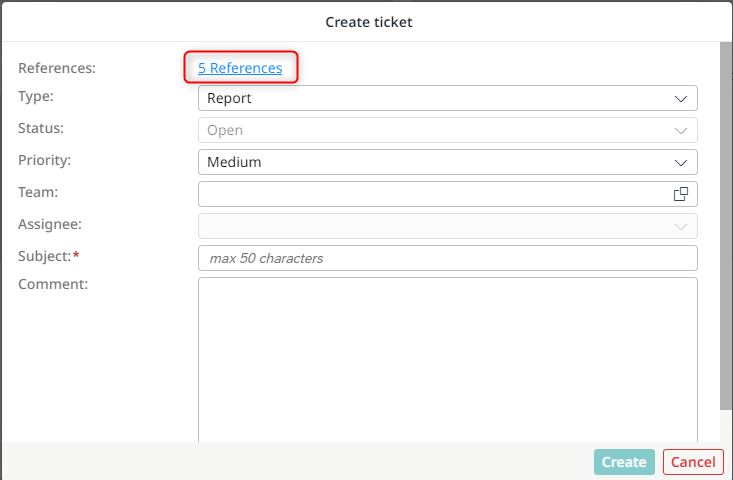Click the Create button
The height and width of the screenshot is (480, 733).
point(624,462)
